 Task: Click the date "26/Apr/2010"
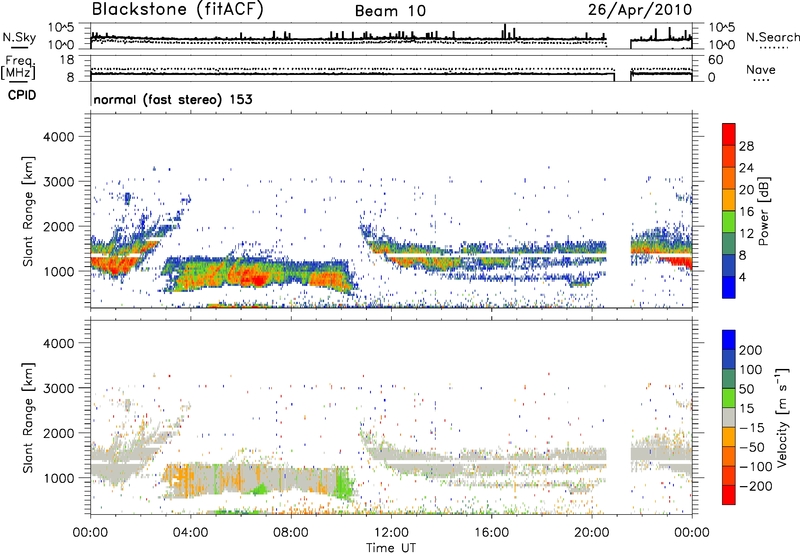pyautogui.click(x=640, y=10)
